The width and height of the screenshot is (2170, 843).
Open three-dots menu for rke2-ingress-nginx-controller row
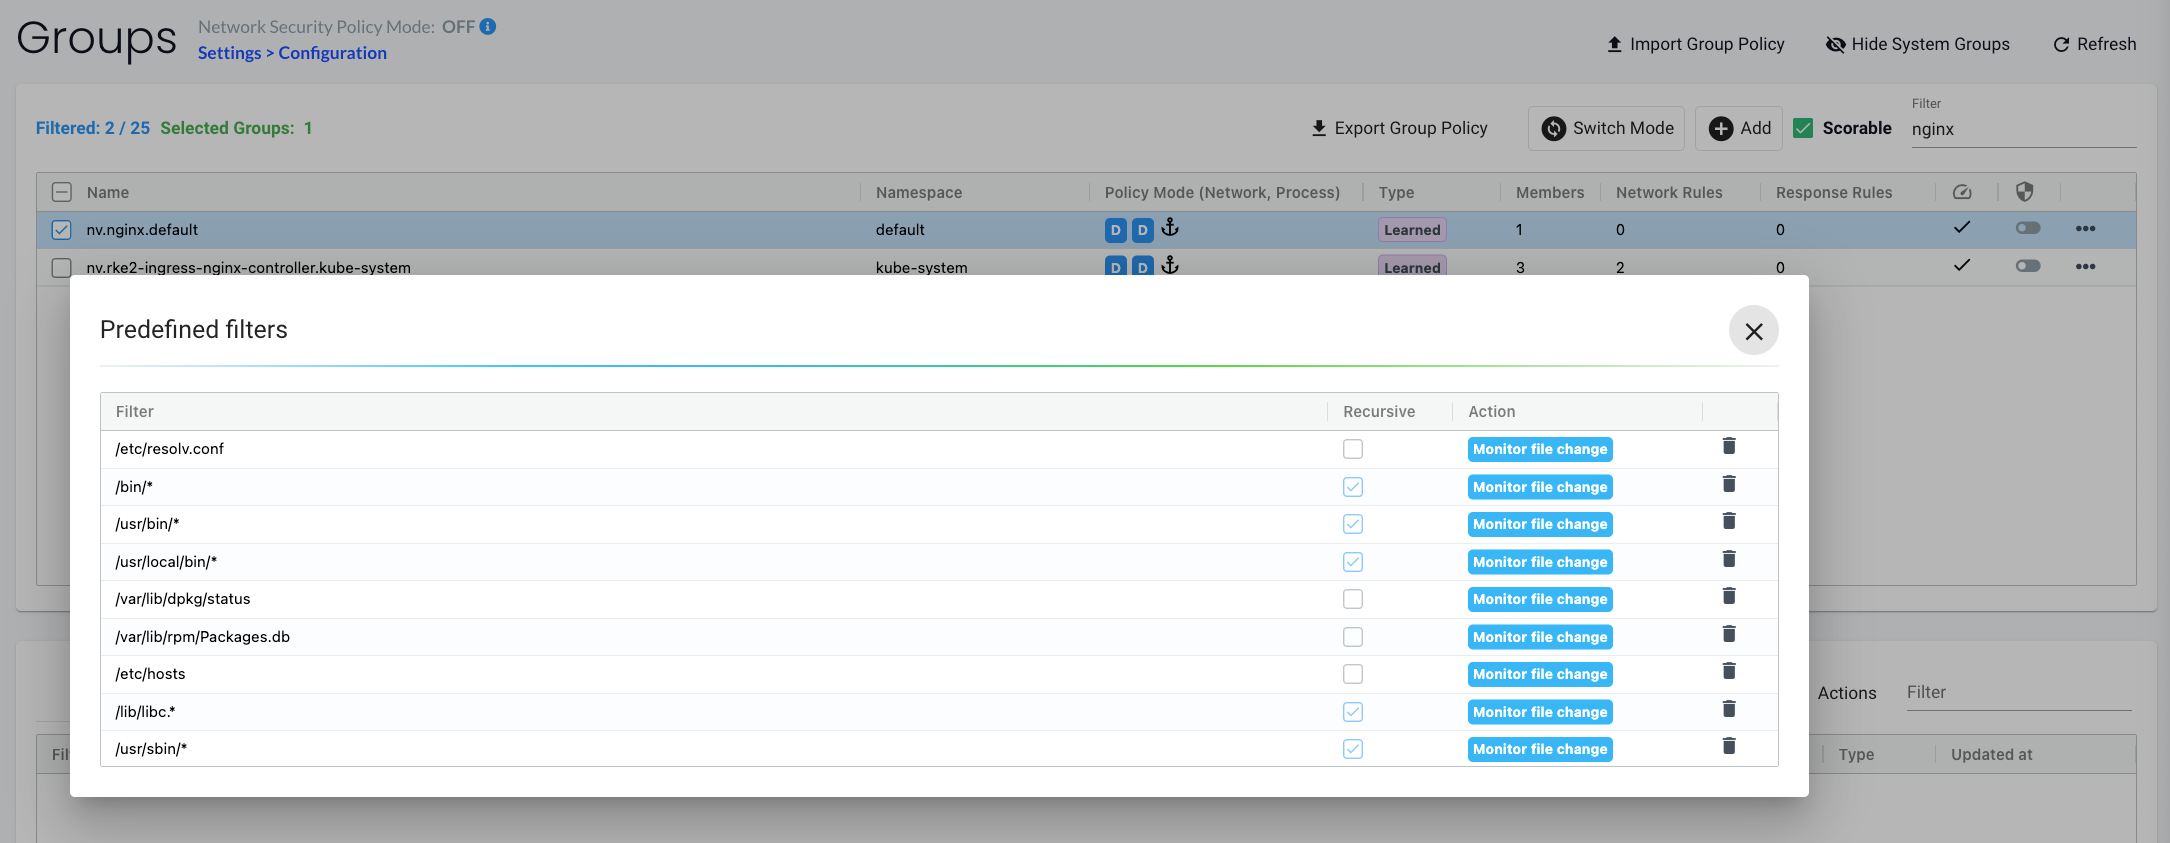coord(2084,266)
